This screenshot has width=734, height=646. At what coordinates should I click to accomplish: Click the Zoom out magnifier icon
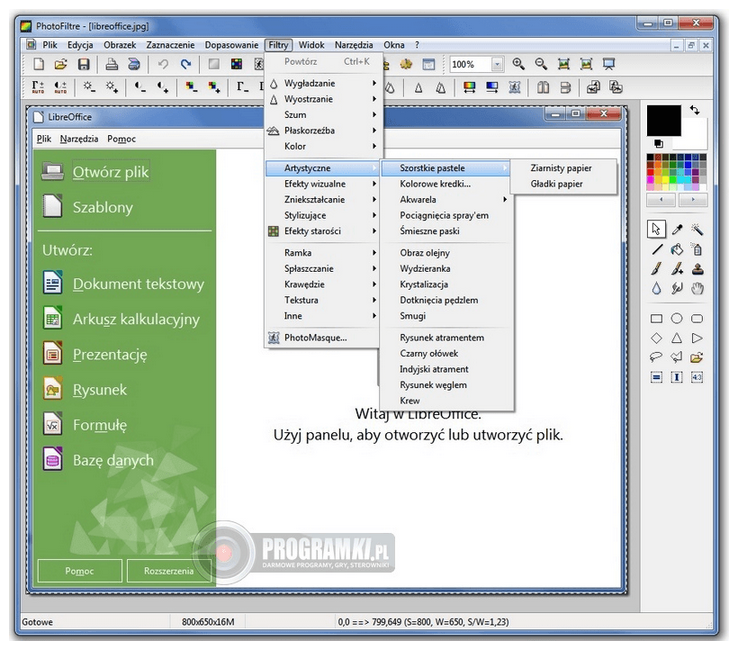coord(541,64)
